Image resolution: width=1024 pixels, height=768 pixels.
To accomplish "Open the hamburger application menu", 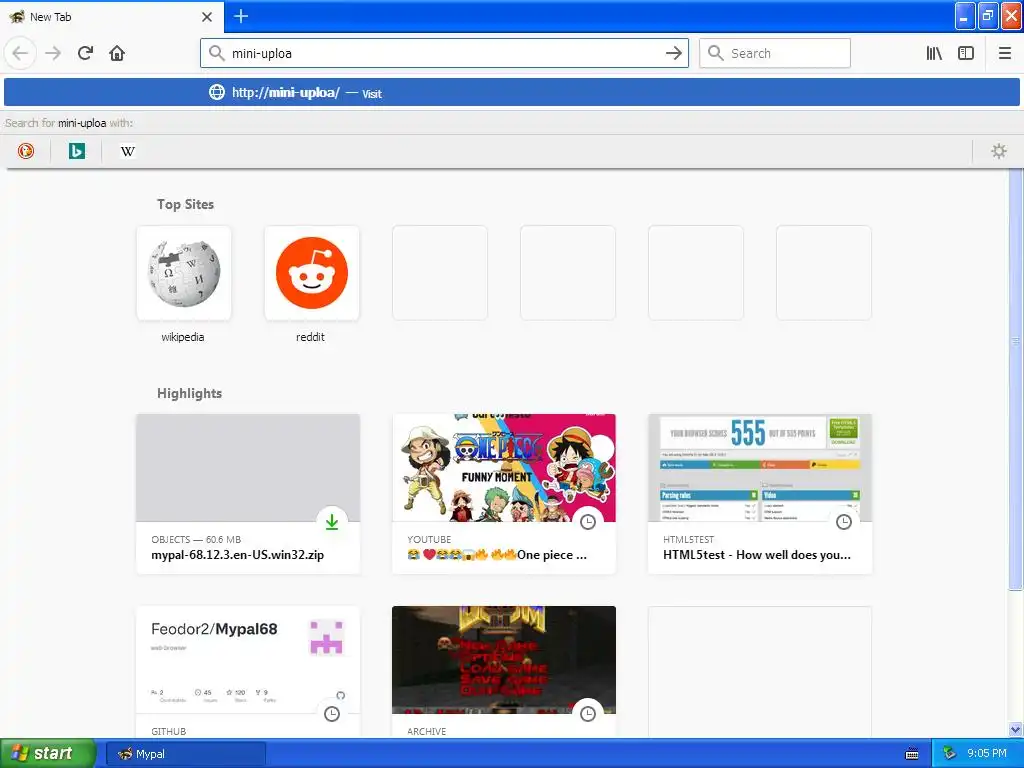I will (1005, 54).
